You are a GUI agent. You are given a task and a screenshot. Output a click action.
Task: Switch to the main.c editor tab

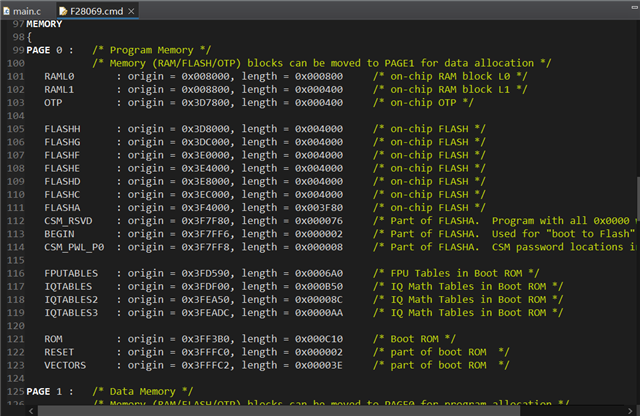[x=28, y=10]
